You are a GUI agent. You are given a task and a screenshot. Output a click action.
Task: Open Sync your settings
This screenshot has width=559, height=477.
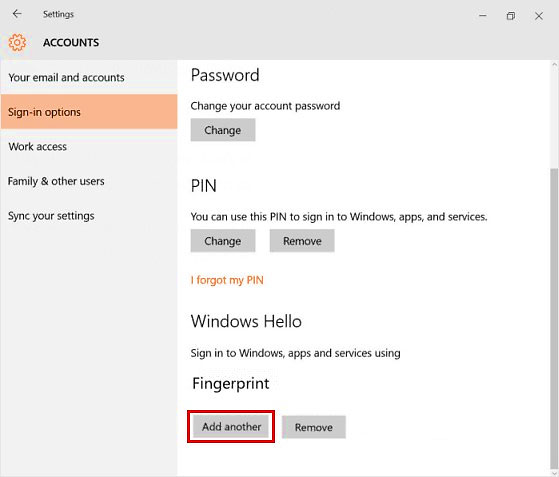click(x=89, y=215)
